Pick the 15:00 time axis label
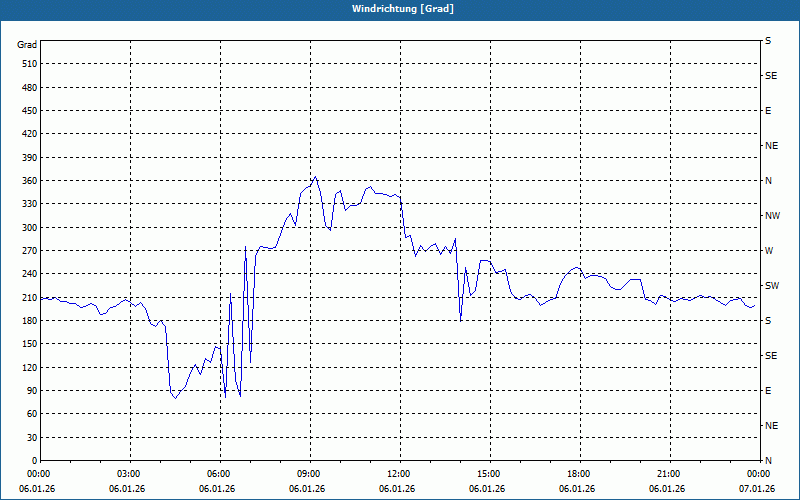The height and width of the screenshot is (500, 800). coord(490,474)
